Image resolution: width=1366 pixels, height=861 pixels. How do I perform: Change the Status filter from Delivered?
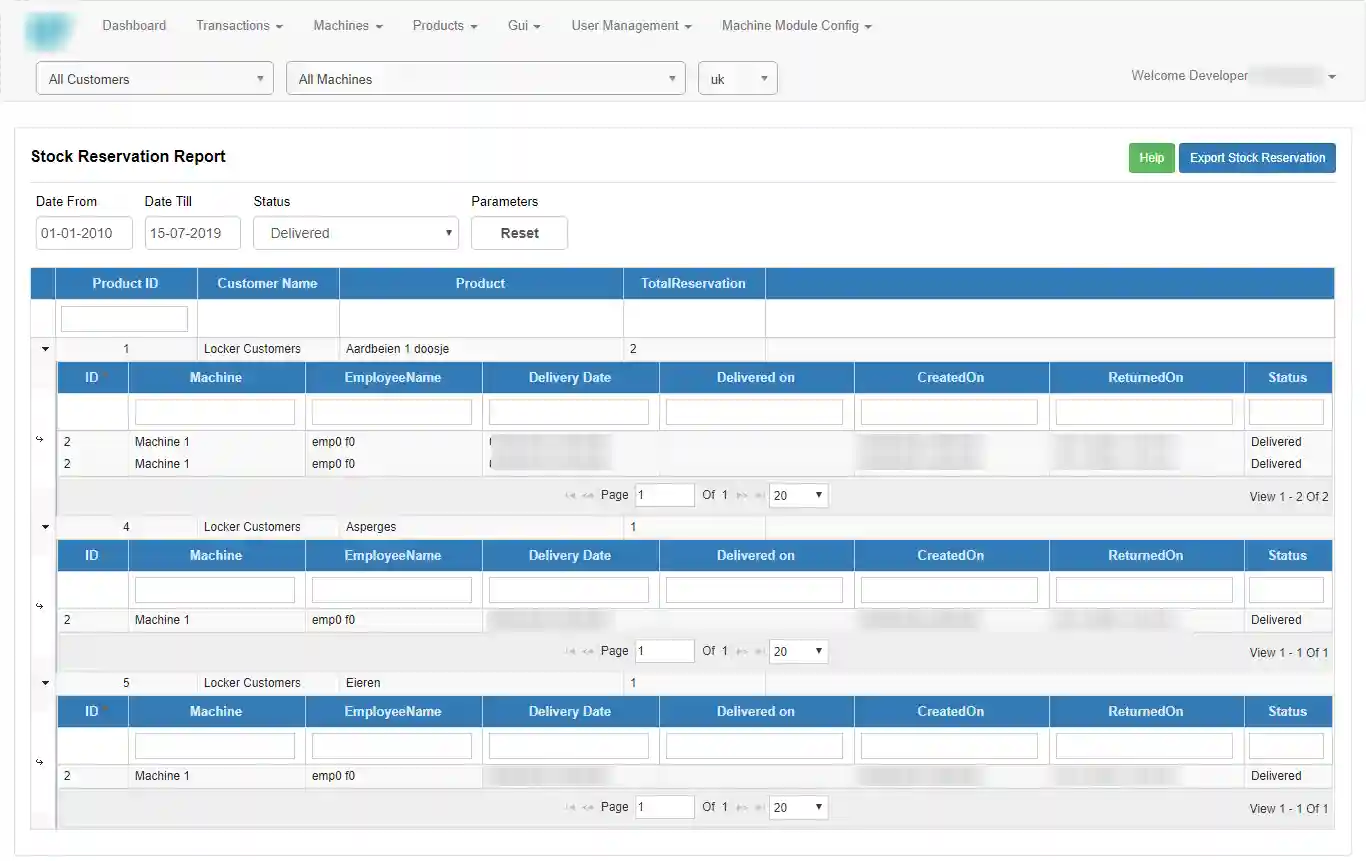pyautogui.click(x=356, y=233)
